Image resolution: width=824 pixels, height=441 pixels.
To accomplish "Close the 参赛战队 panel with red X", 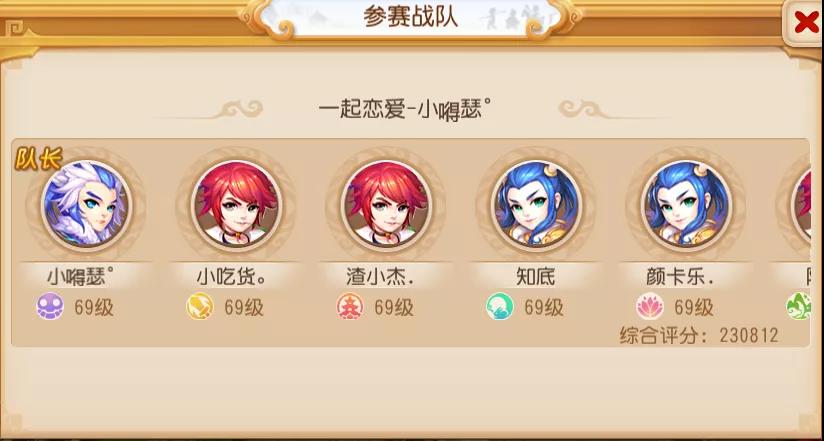I will coord(805,22).
